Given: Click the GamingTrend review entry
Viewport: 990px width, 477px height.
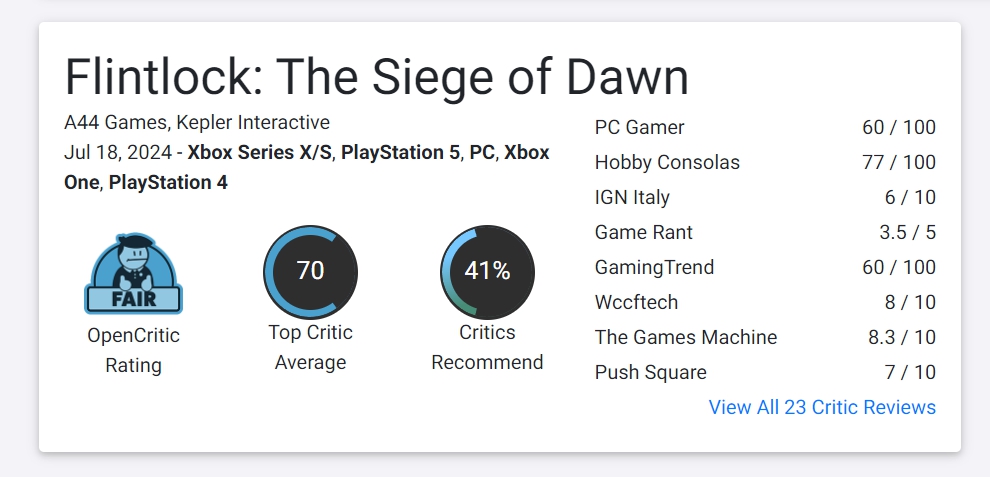Looking at the screenshot, I should pos(654,267).
